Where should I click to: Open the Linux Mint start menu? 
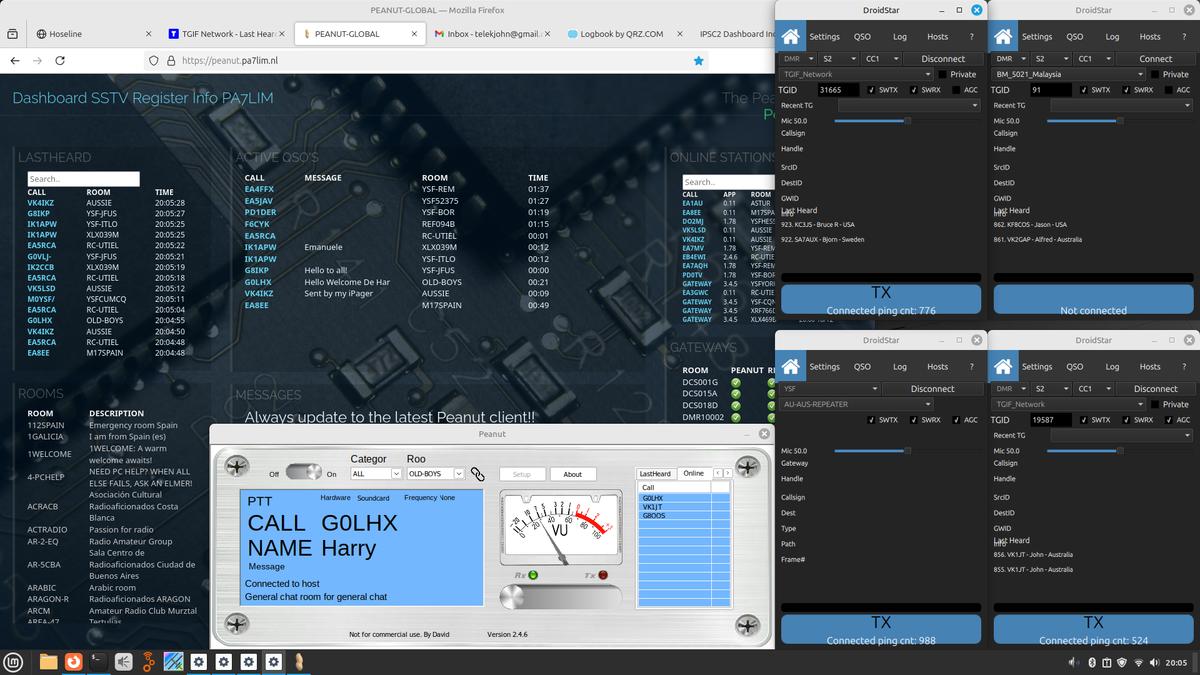[x=14, y=662]
